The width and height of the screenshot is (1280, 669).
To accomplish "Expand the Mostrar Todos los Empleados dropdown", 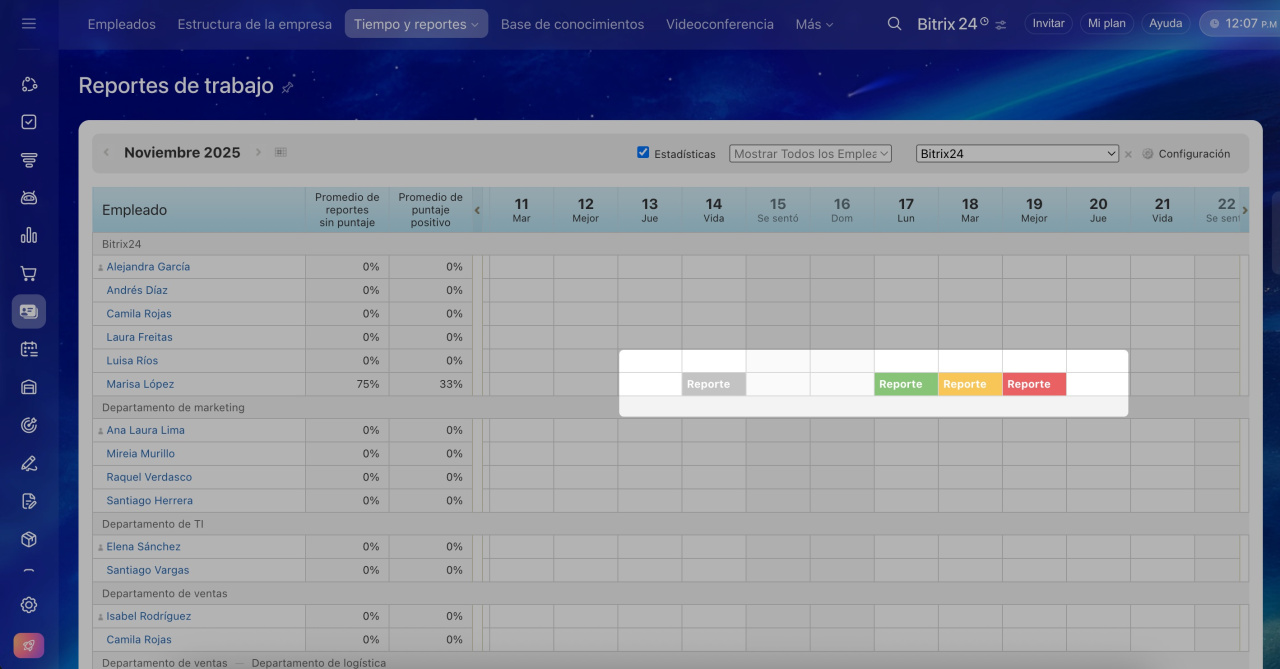I will click(x=810, y=154).
